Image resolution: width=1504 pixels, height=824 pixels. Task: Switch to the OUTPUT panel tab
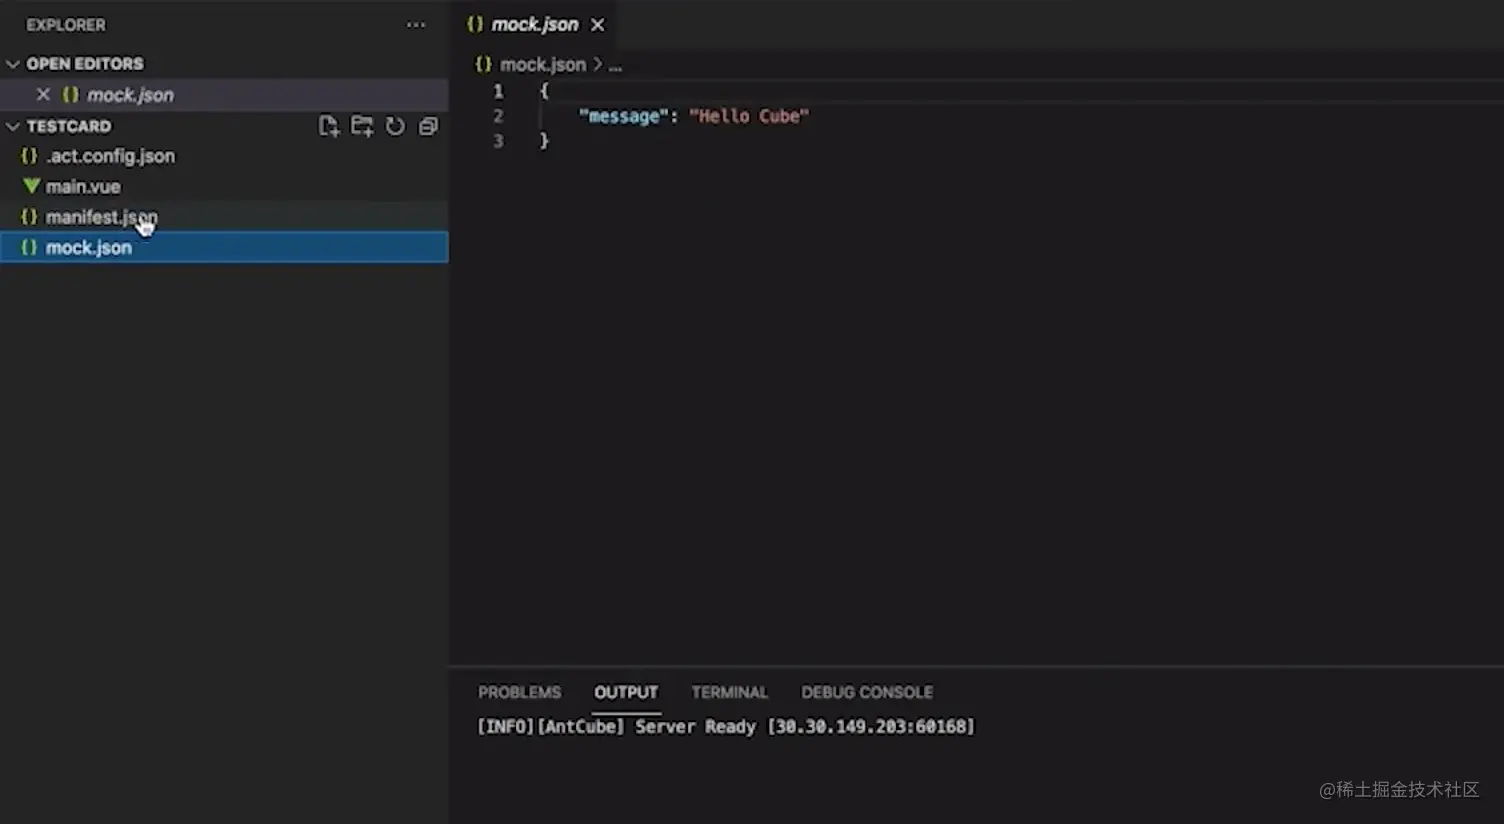click(x=626, y=692)
